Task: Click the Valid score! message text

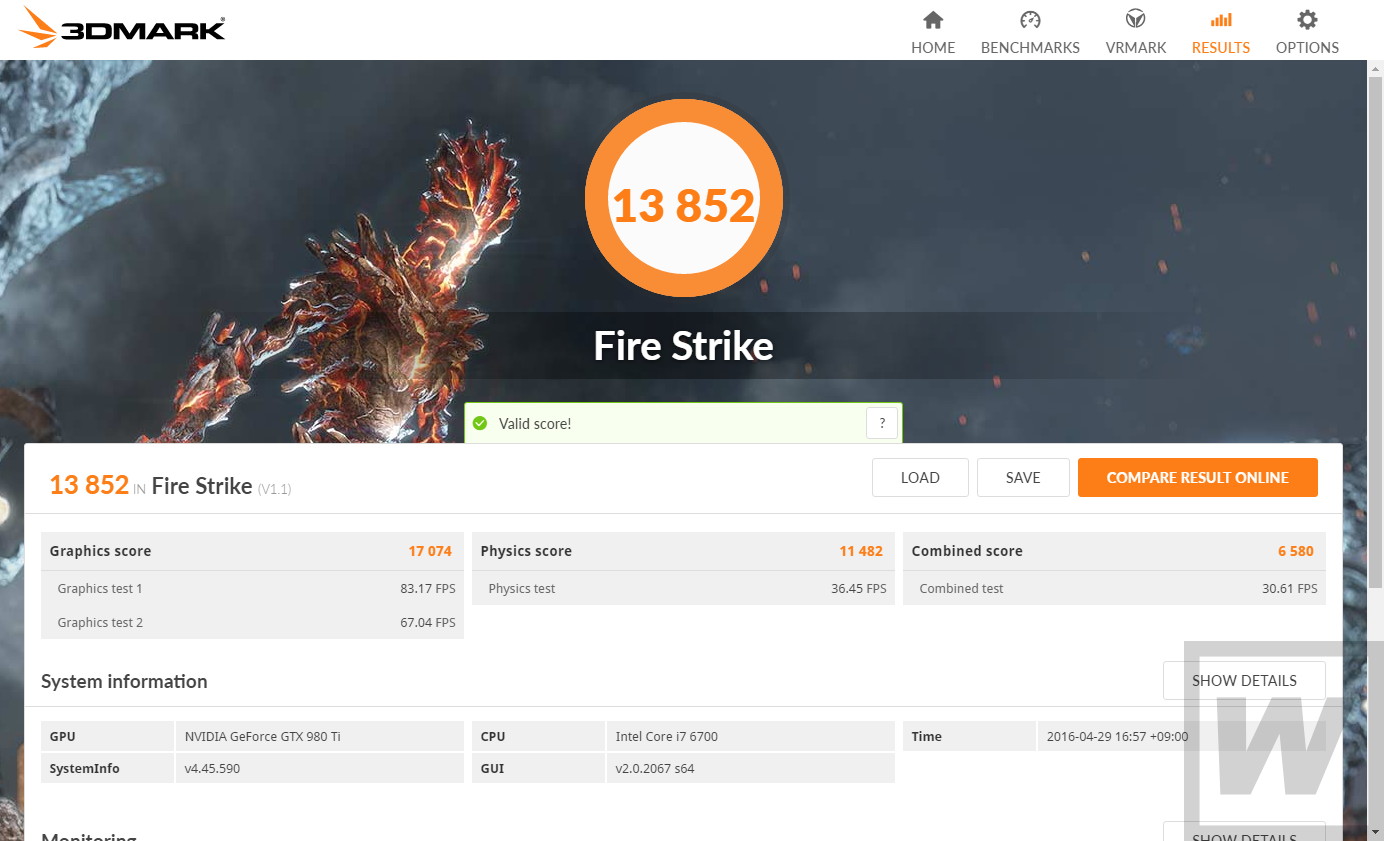Action: [x=535, y=424]
